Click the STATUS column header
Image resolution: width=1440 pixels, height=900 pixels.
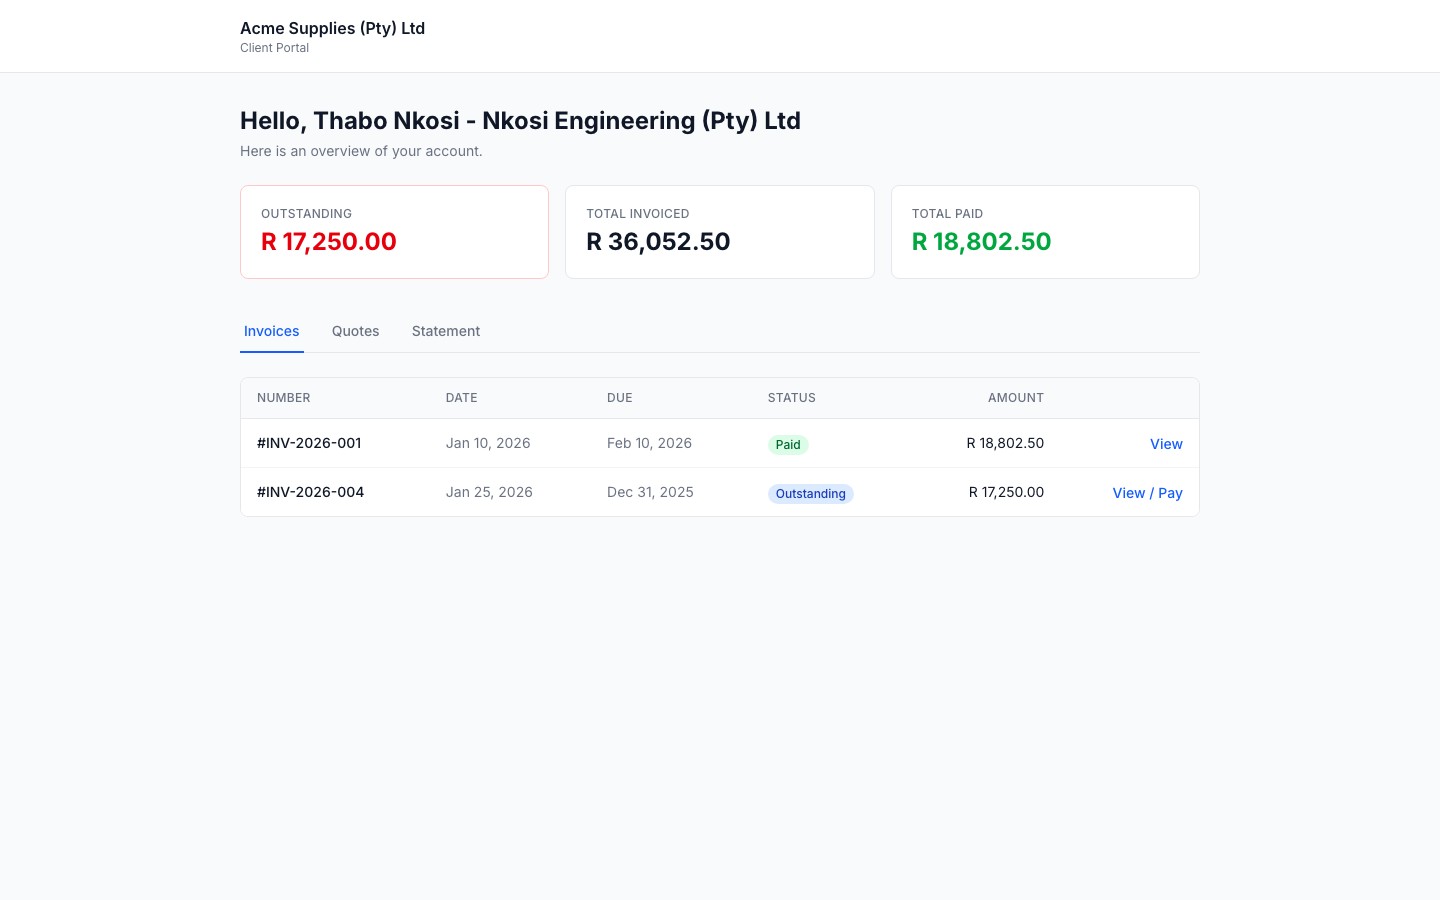coord(791,397)
